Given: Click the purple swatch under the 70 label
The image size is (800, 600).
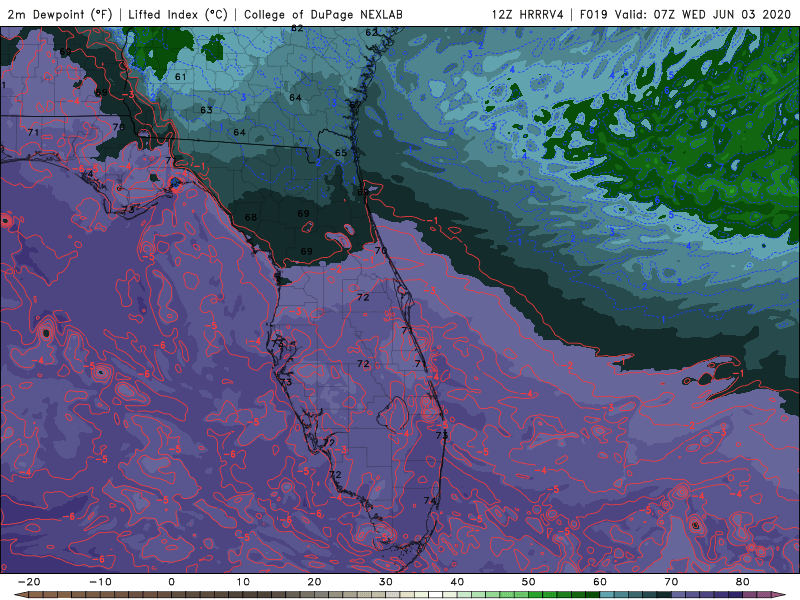Looking at the screenshot, I should (x=679, y=595).
